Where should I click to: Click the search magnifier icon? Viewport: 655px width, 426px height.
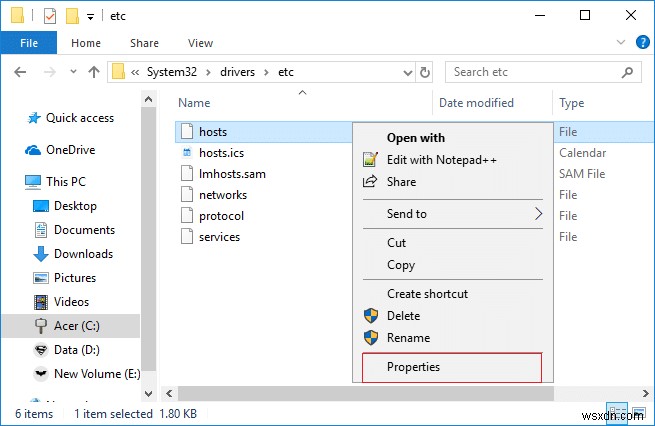click(x=627, y=72)
